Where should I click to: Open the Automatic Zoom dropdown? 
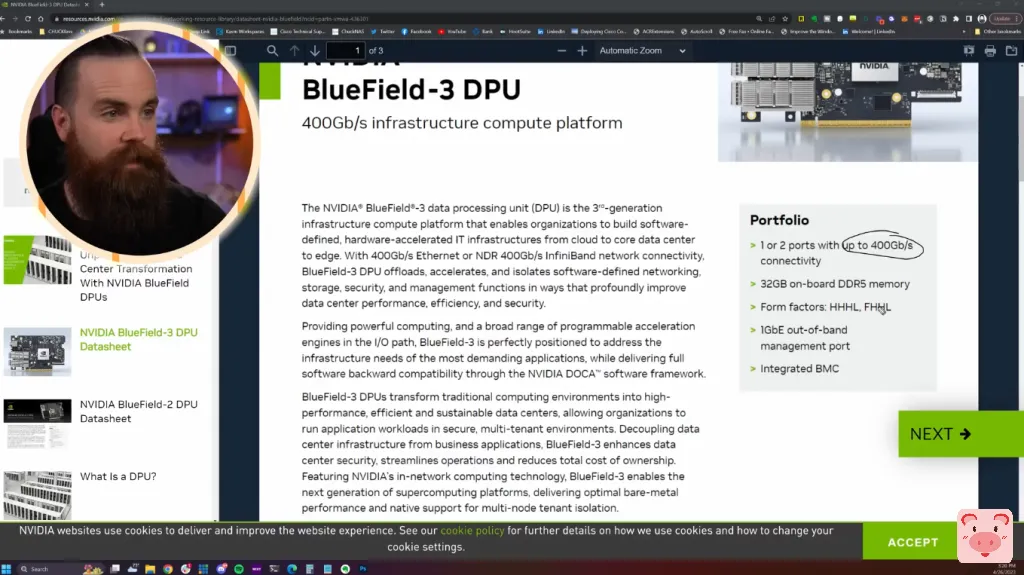pyautogui.click(x=643, y=50)
